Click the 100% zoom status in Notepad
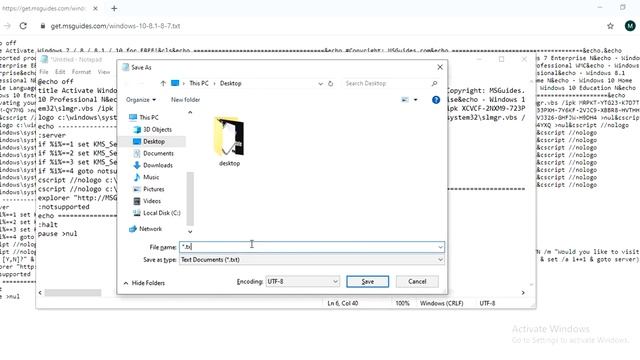This screenshot has width=640, height=360. click(x=402, y=303)
